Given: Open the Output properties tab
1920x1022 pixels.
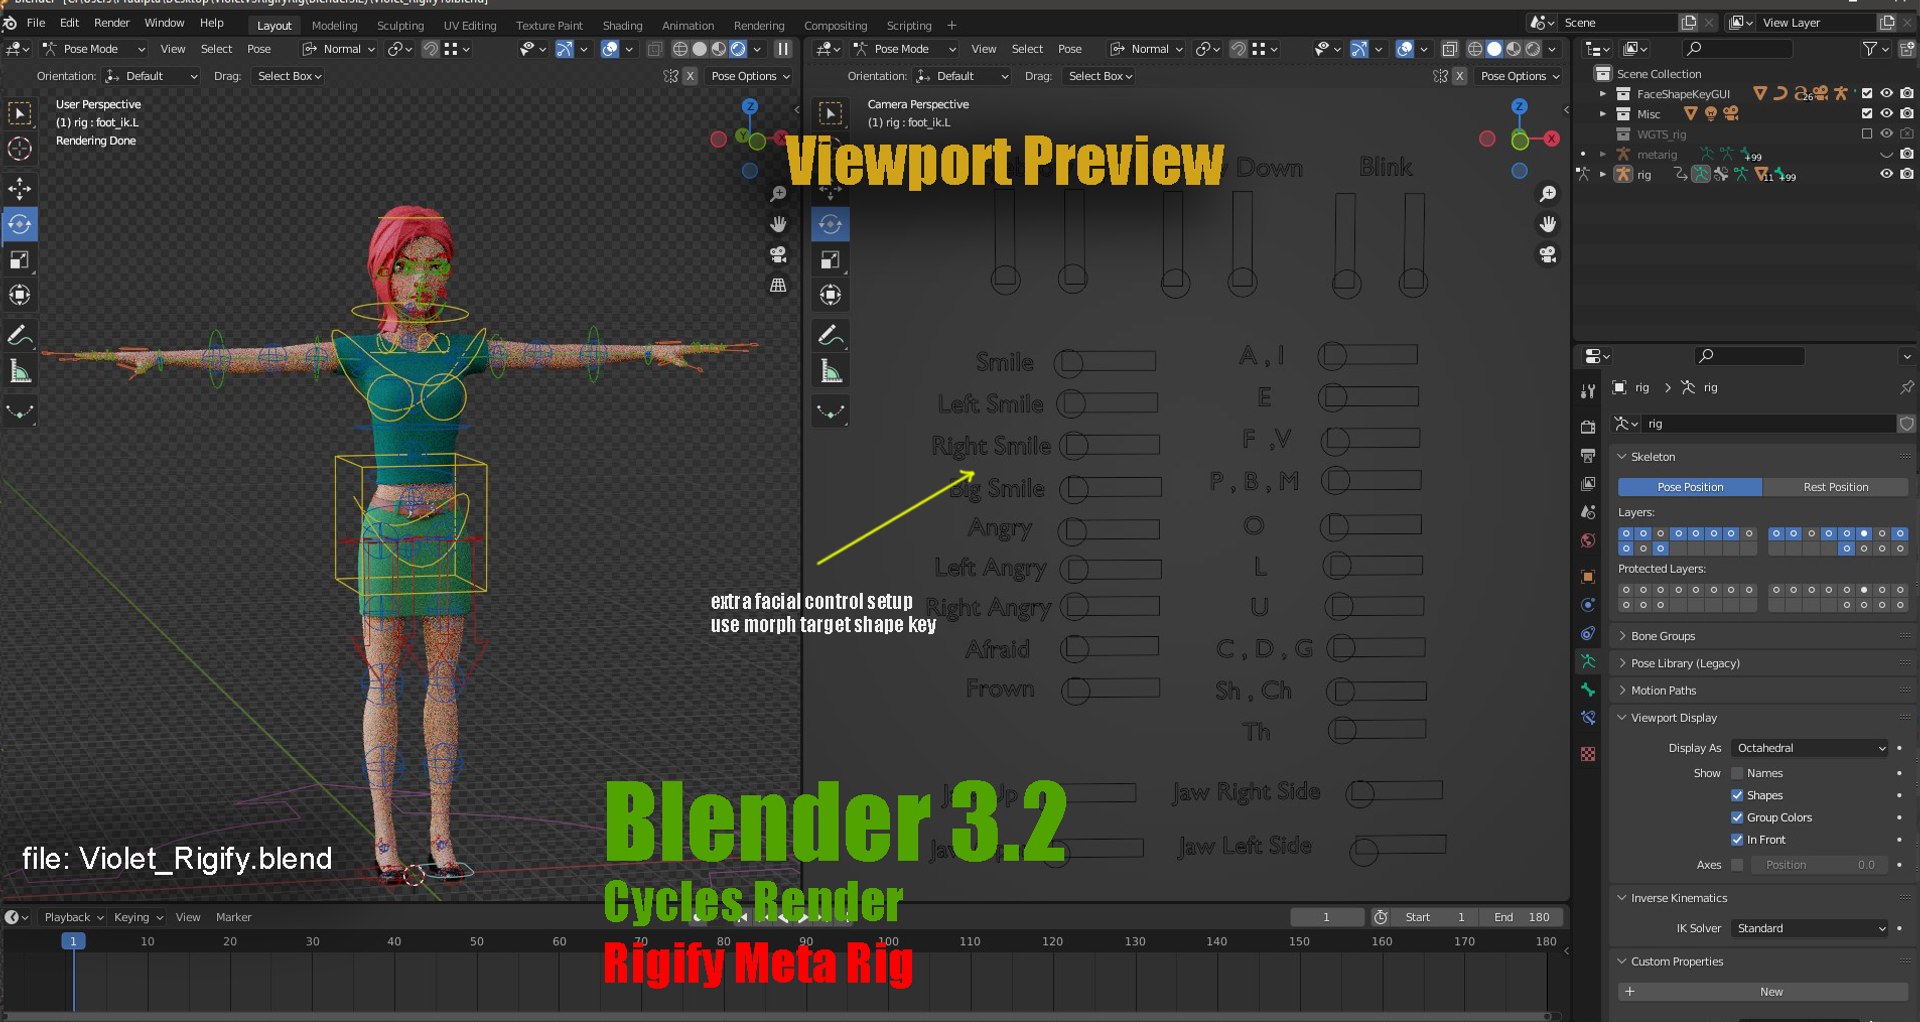Looking at the screenshot, I should coord(1588,456).
